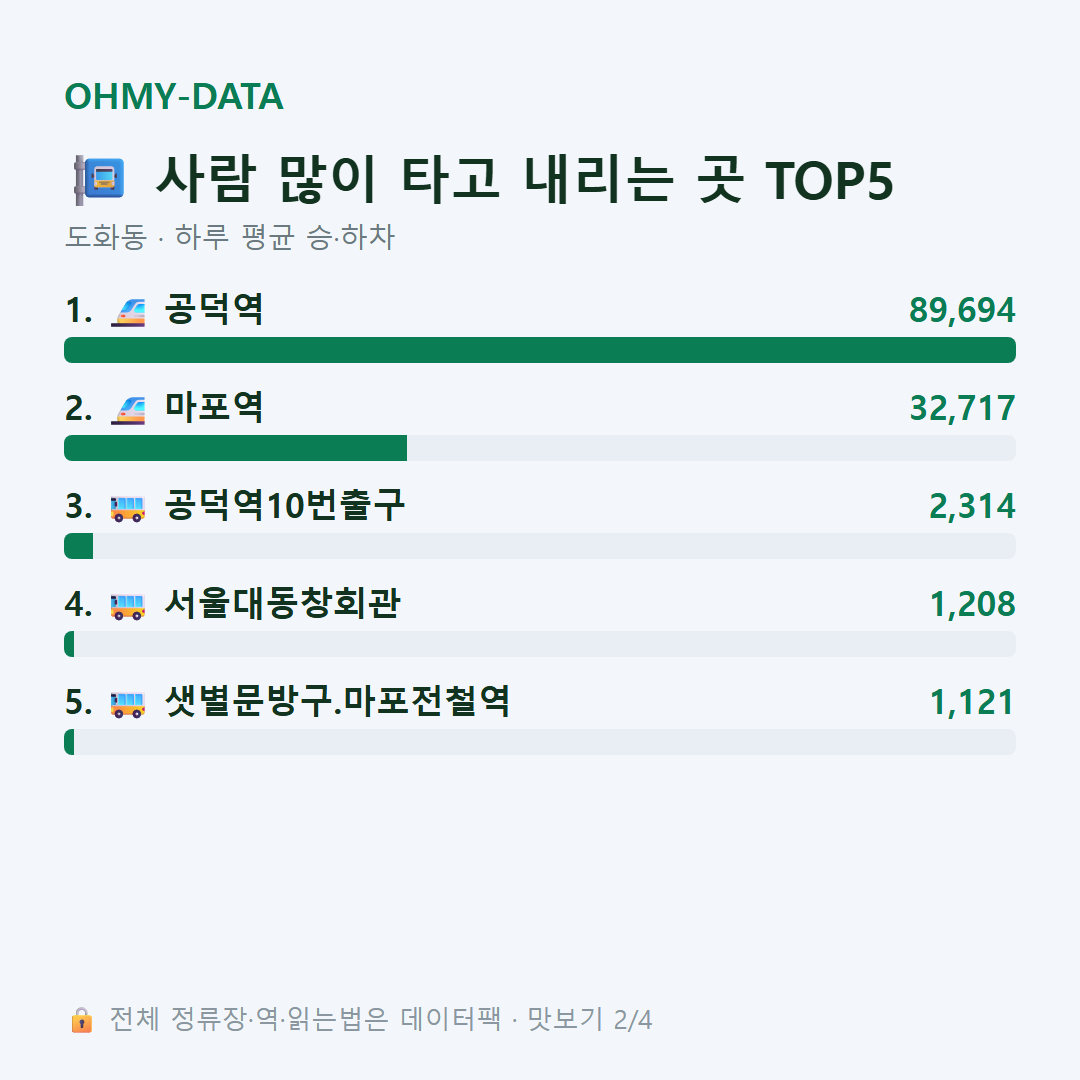
Task: Click the bus icon beside 샛별문방구.마포전철역
Action: coord(128,704)
